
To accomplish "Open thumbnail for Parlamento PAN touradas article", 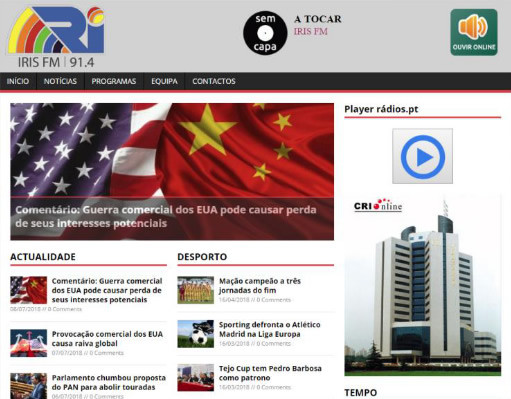I will (29, 386).
